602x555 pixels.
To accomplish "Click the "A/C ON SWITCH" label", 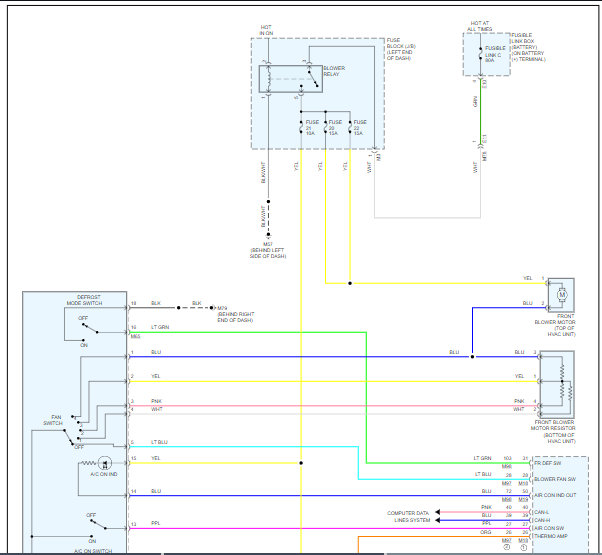I will pos(93,551).
